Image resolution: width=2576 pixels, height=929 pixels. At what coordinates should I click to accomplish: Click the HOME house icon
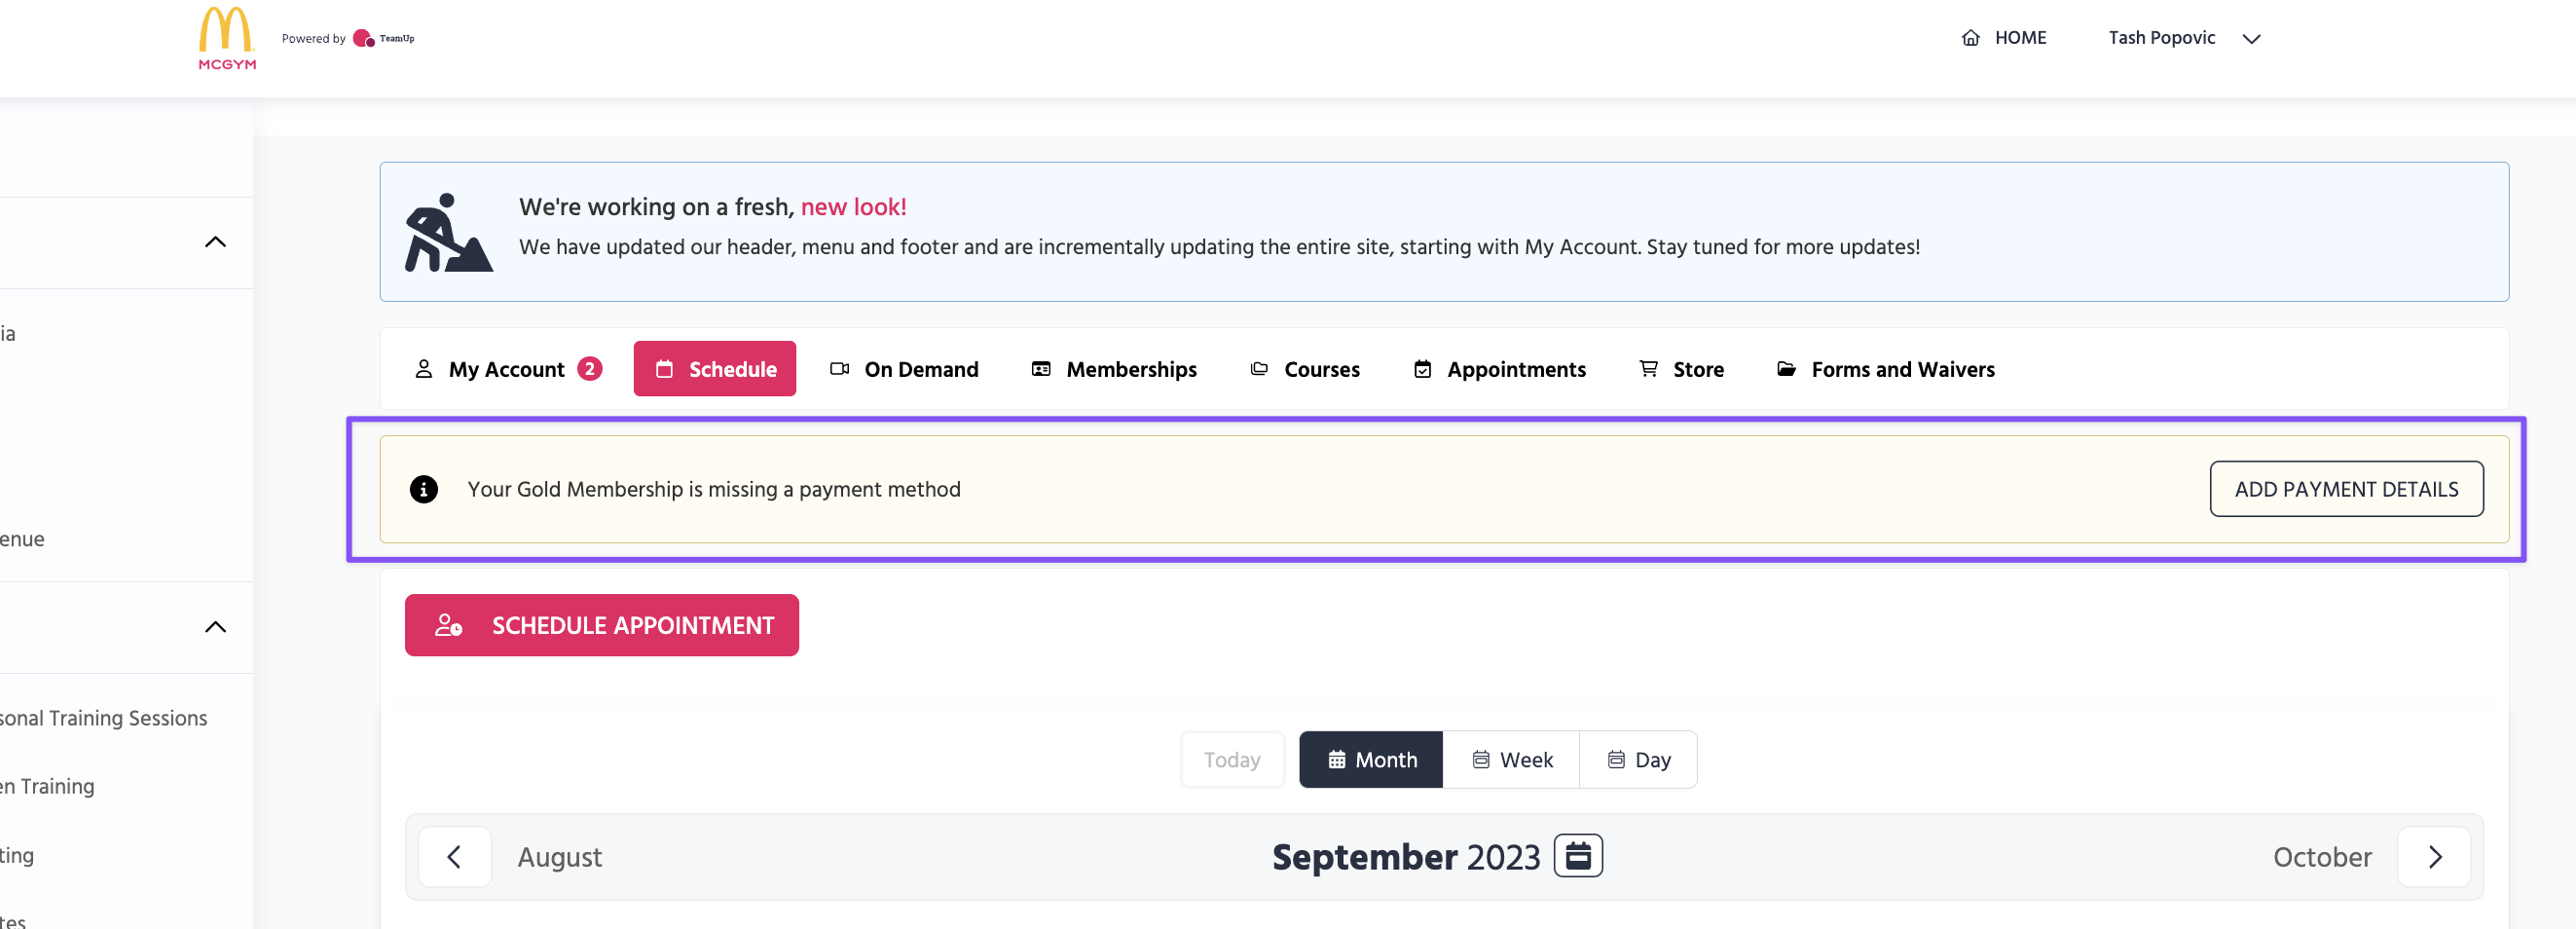pyautogui.click(x=1970, y=38)
